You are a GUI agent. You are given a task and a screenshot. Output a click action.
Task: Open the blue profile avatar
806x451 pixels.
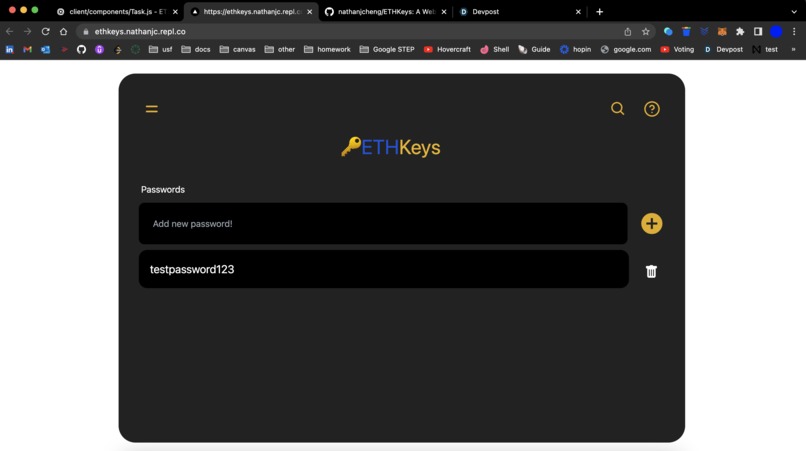click(776, 31)
